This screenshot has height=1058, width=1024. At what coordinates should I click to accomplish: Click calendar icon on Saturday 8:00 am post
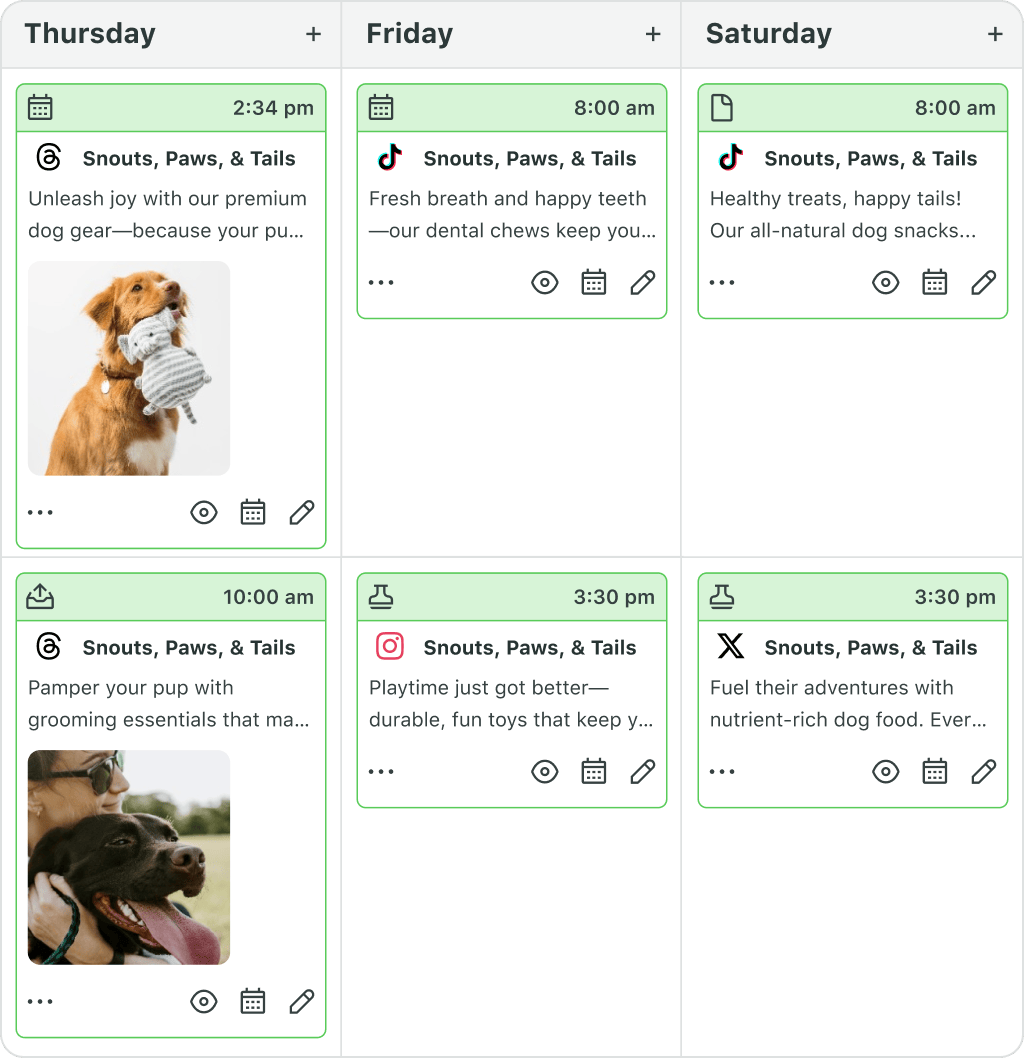(935, 283)
